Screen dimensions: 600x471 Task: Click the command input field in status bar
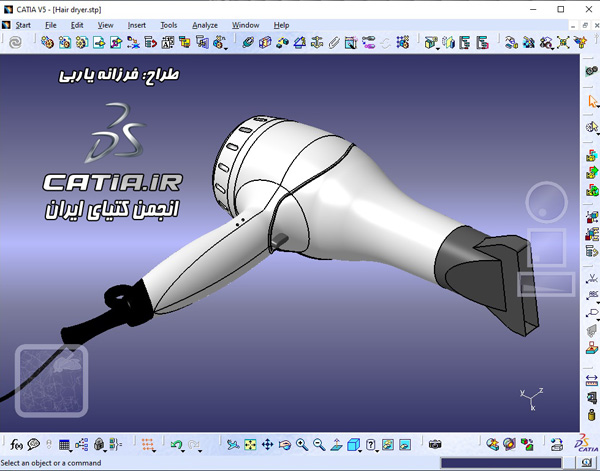tap(501, 463)
